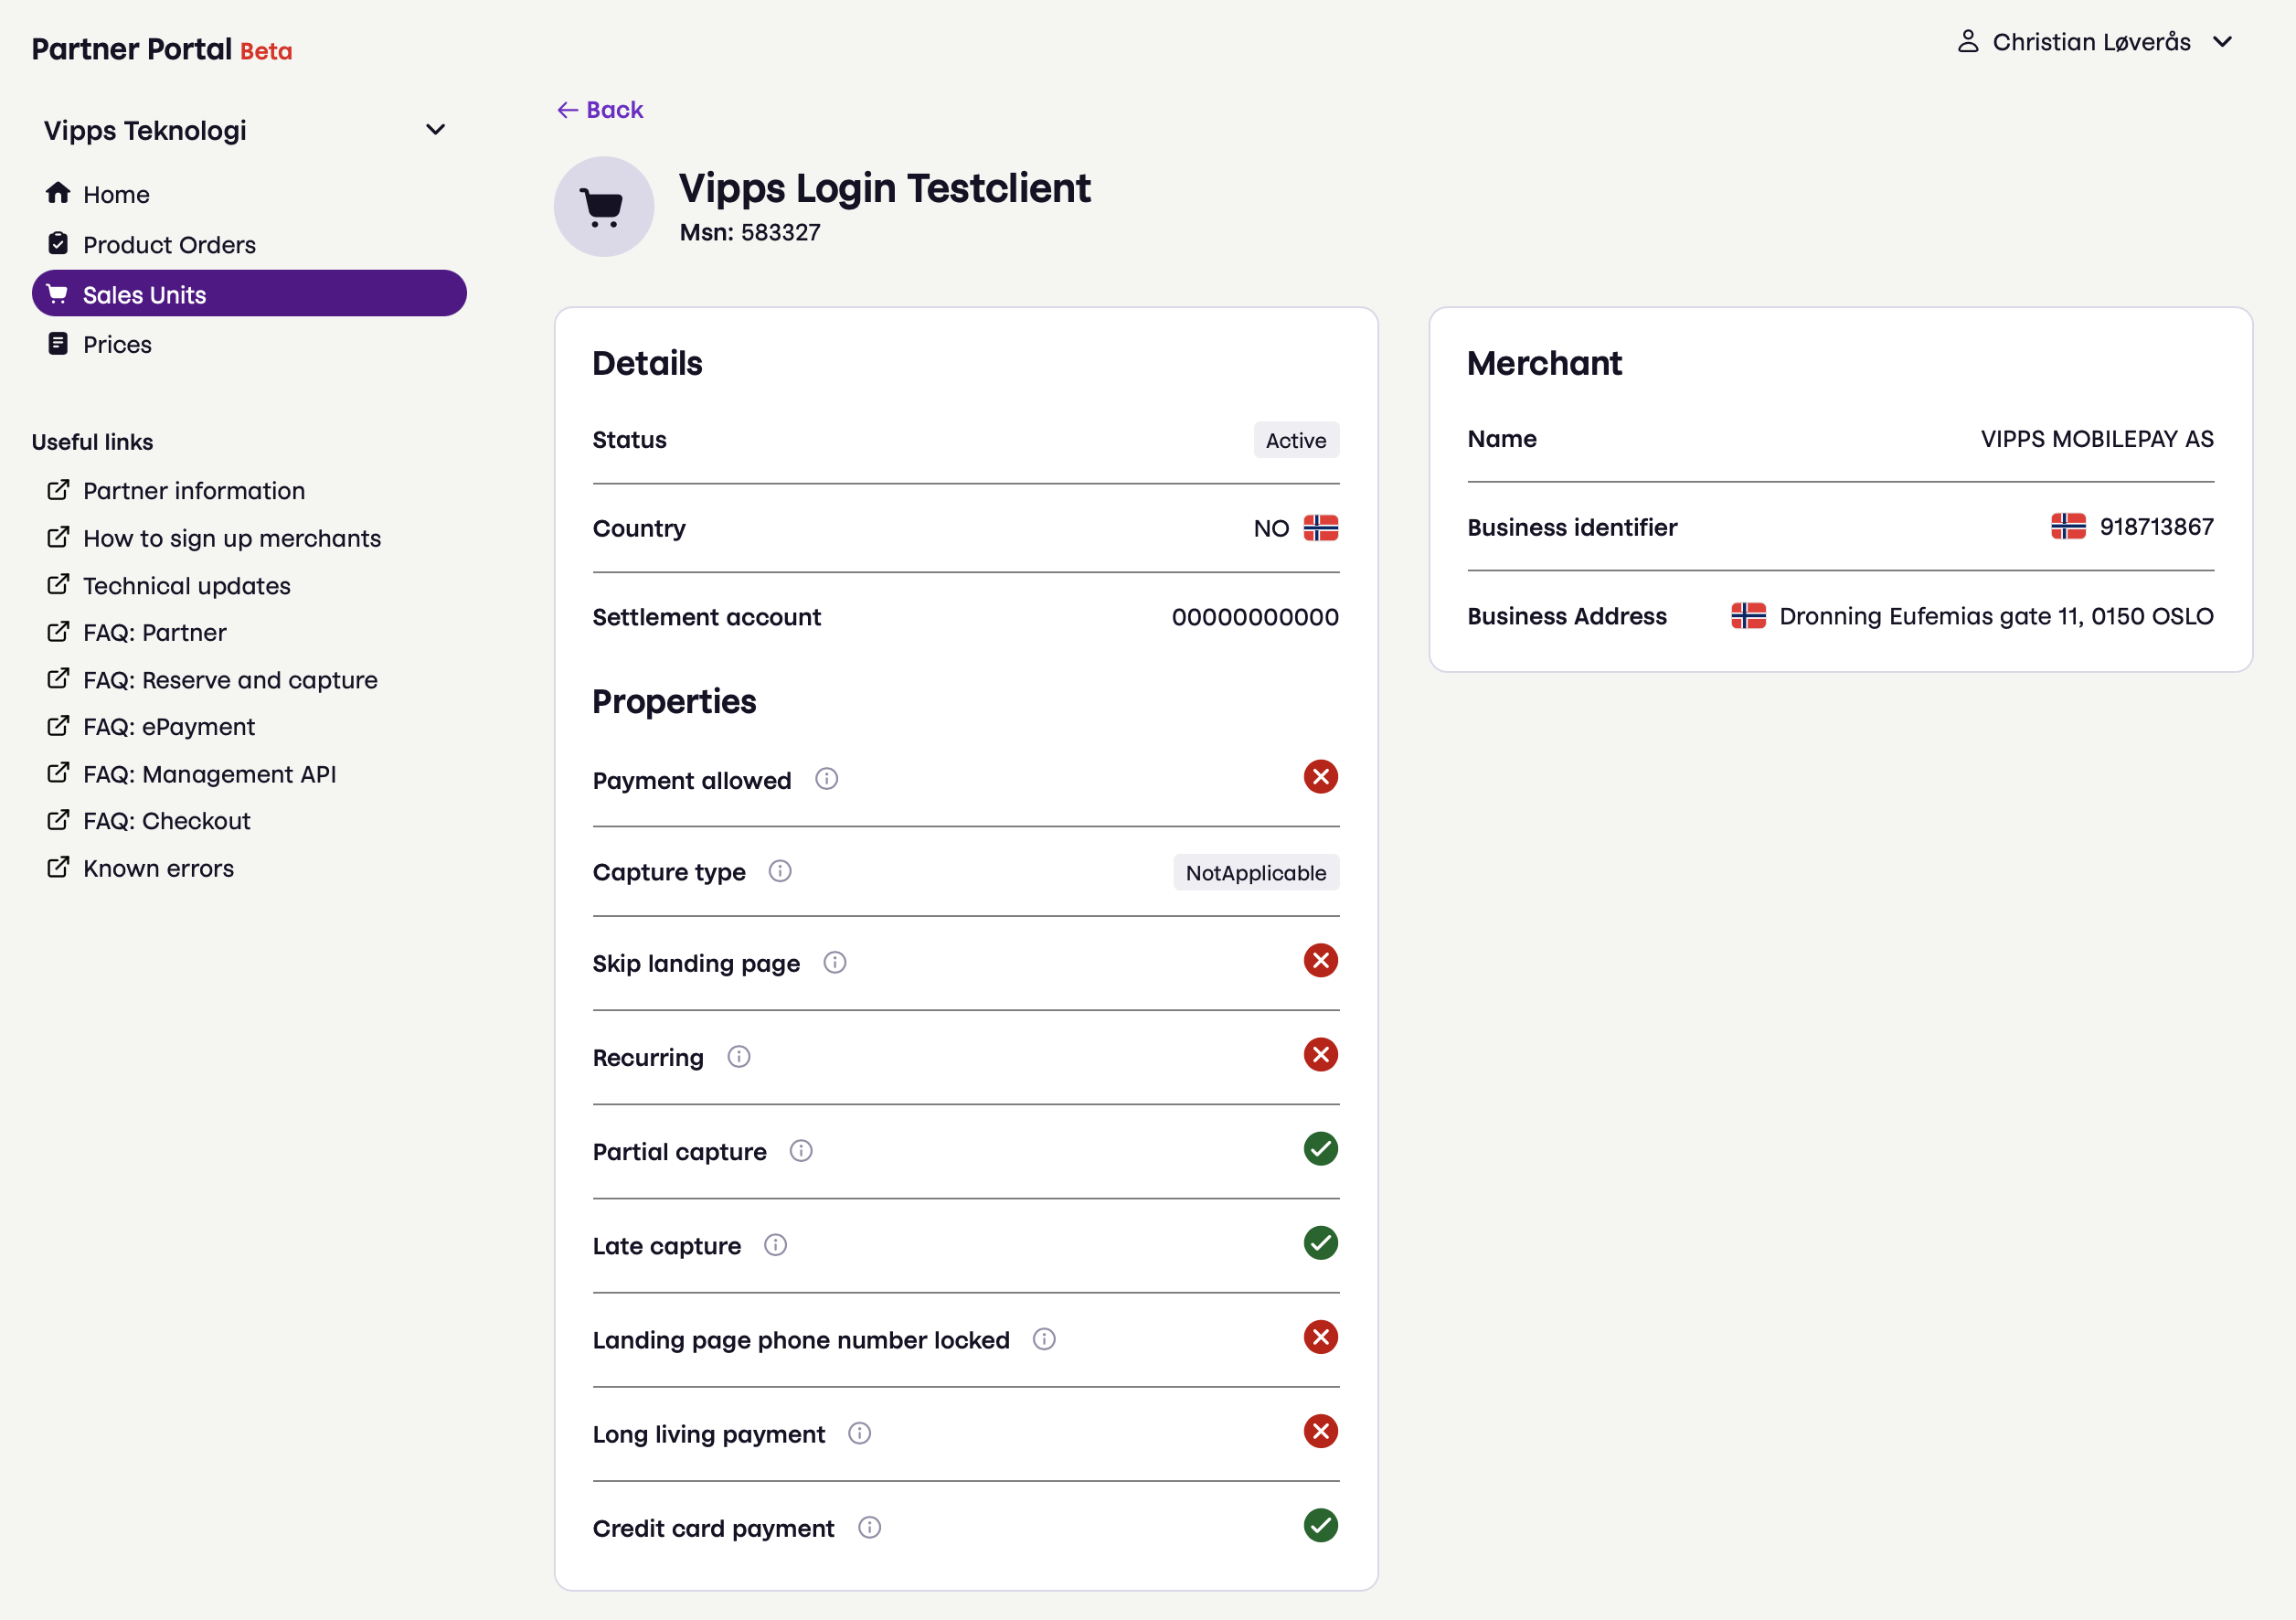Image resolution: width=2296 pixels, height=1620 pixels.
Task: Open the Partner information useful link
Action: point(195,491)
